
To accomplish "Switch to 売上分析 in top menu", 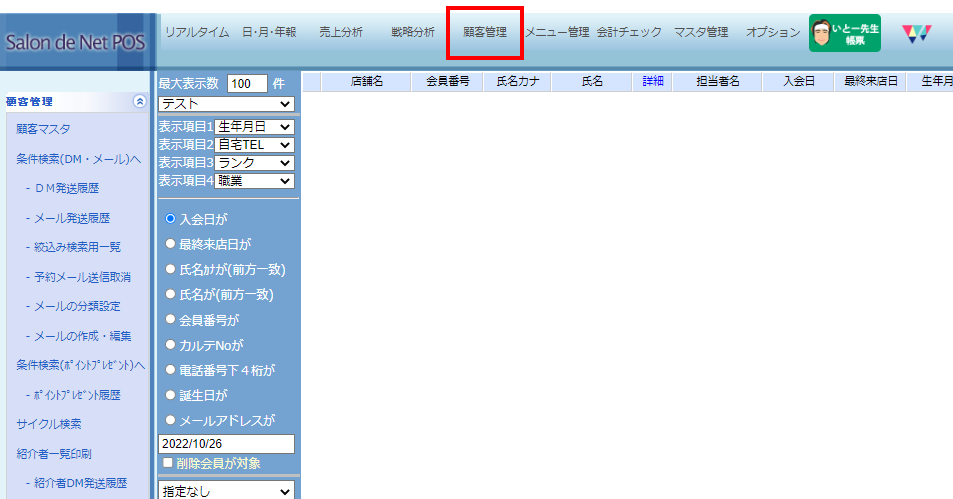I will (341, 32).
